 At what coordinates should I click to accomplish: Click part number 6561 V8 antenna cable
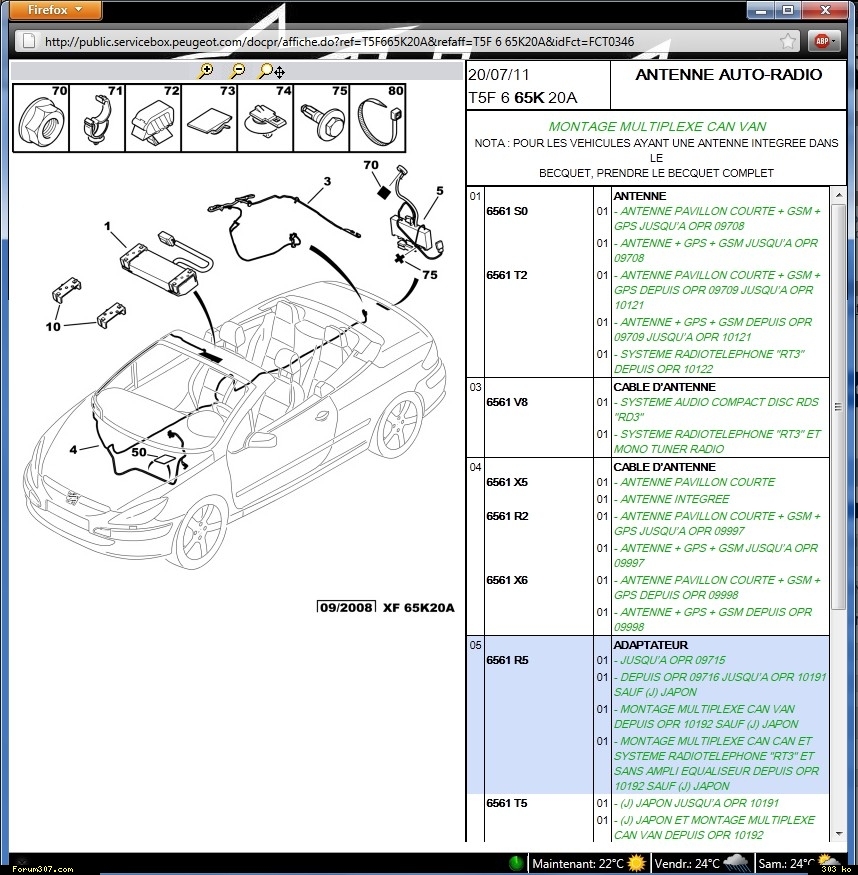tap(507, 402)
